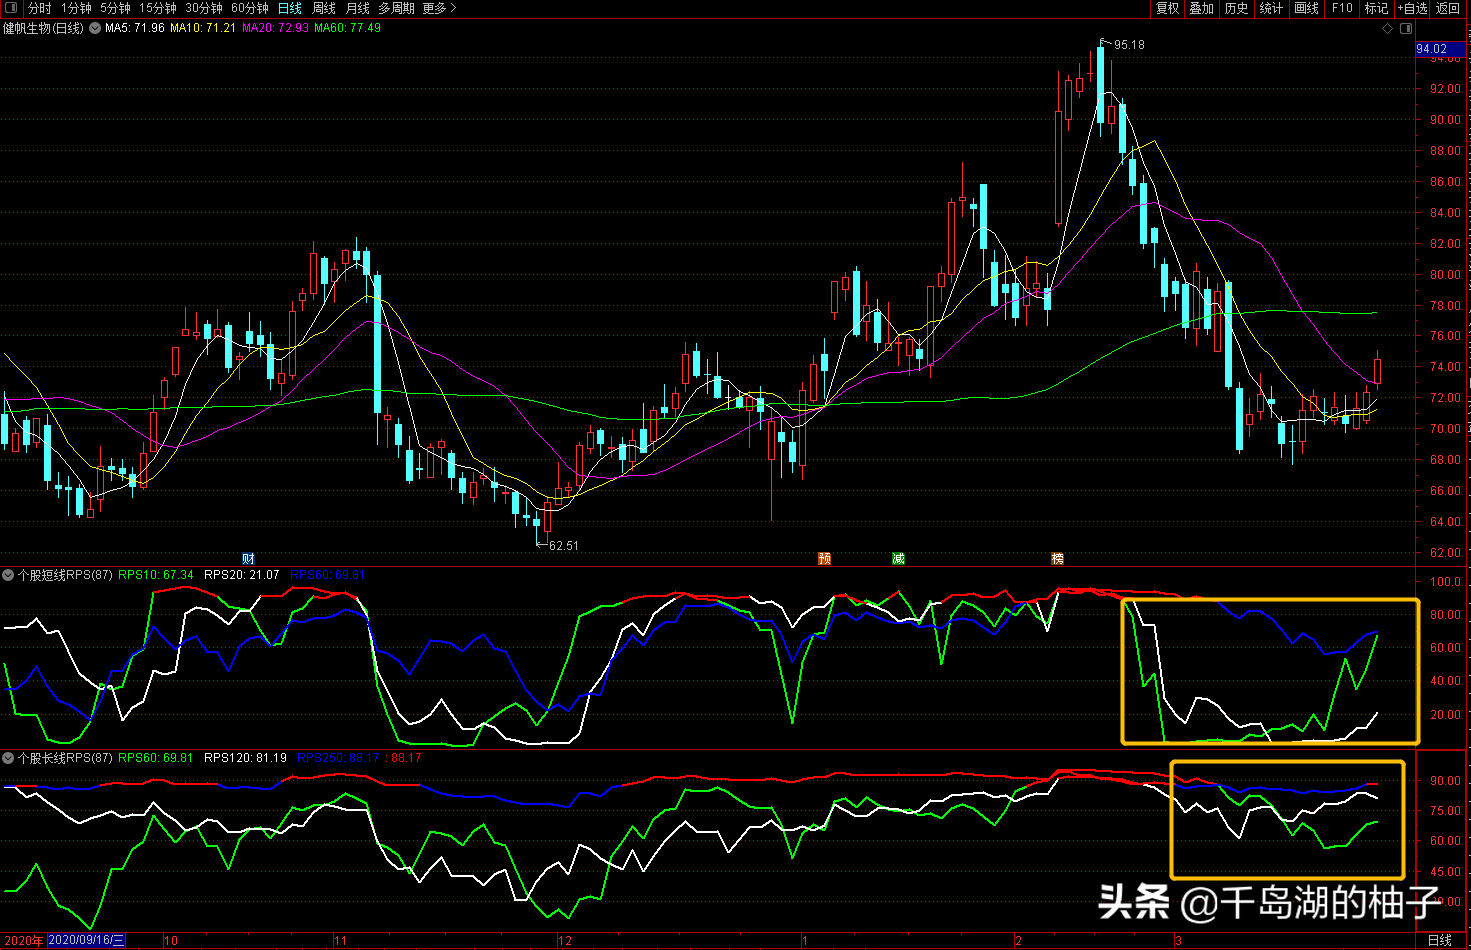Open the 历史 history button

click(1236, 8)
